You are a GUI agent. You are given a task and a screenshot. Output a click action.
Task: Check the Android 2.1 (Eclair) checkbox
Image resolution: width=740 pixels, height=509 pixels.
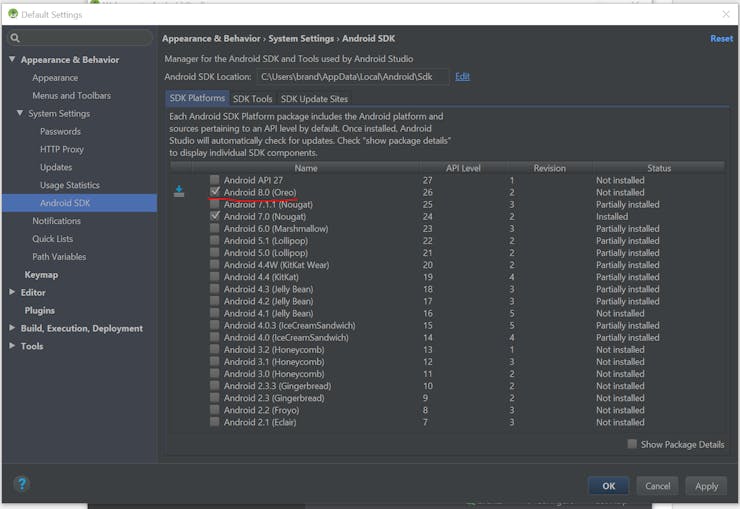tap(215, 422)
